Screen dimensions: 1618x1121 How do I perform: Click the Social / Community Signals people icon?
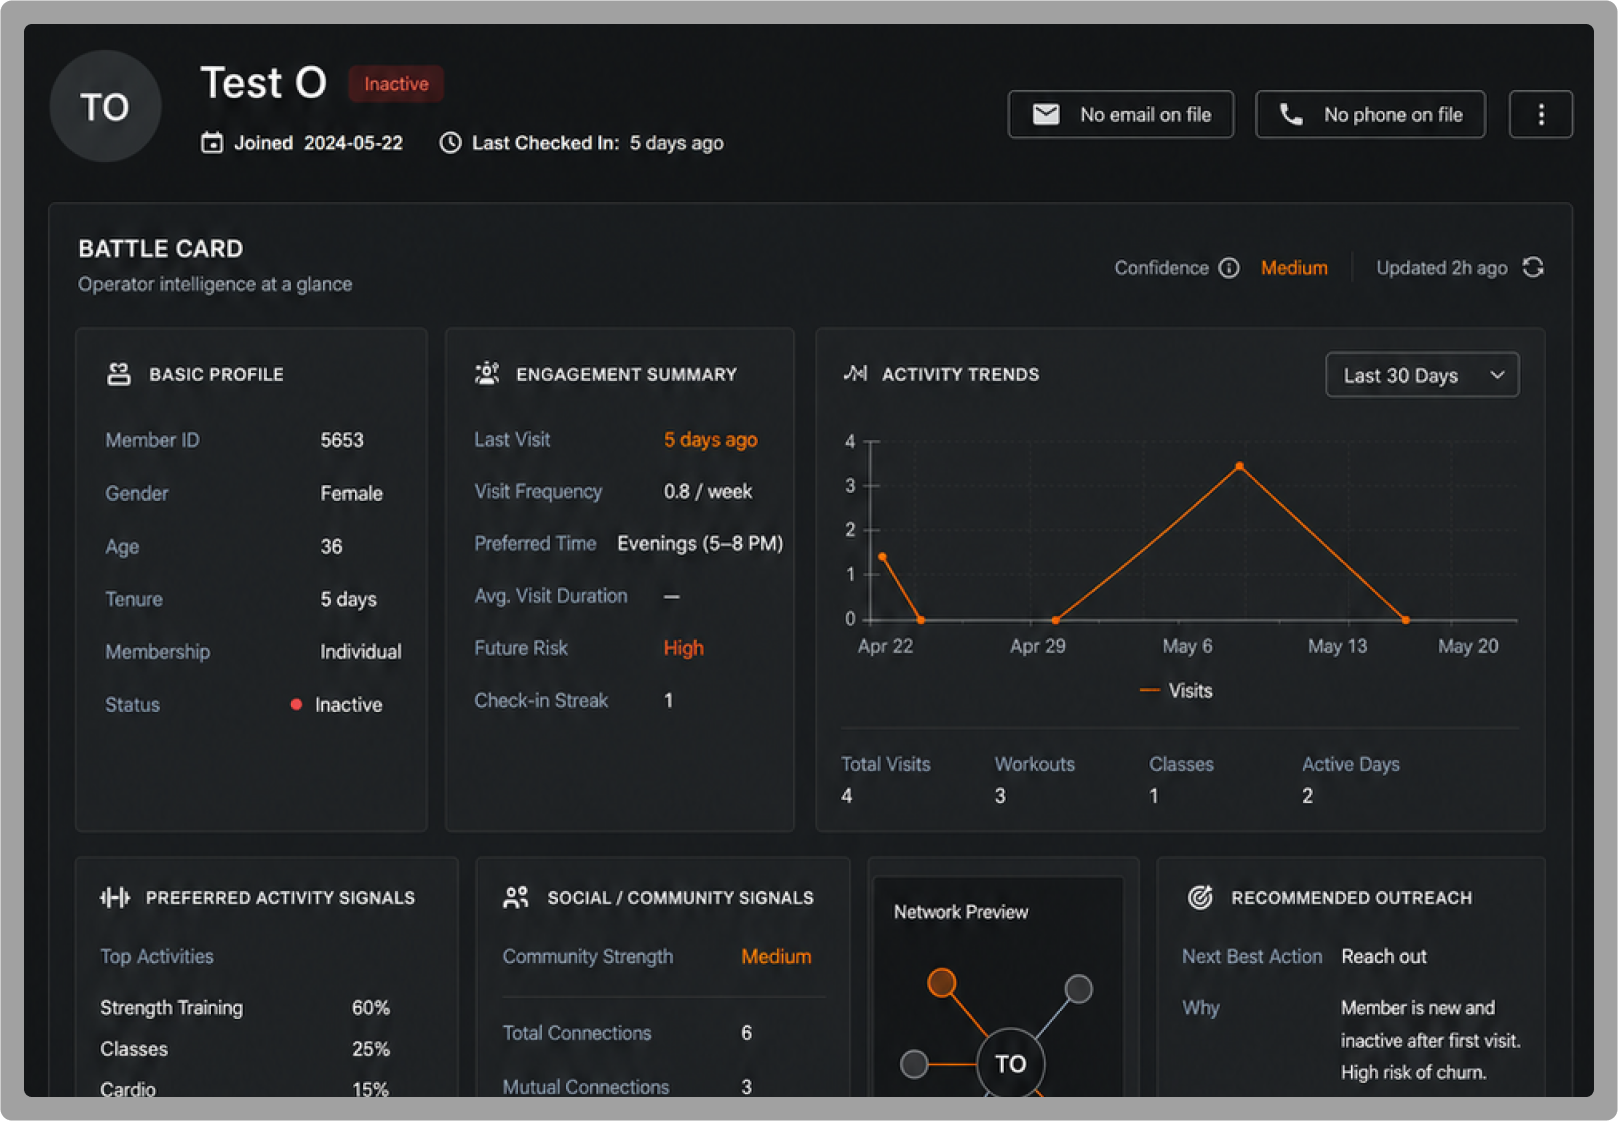[516, 897]
